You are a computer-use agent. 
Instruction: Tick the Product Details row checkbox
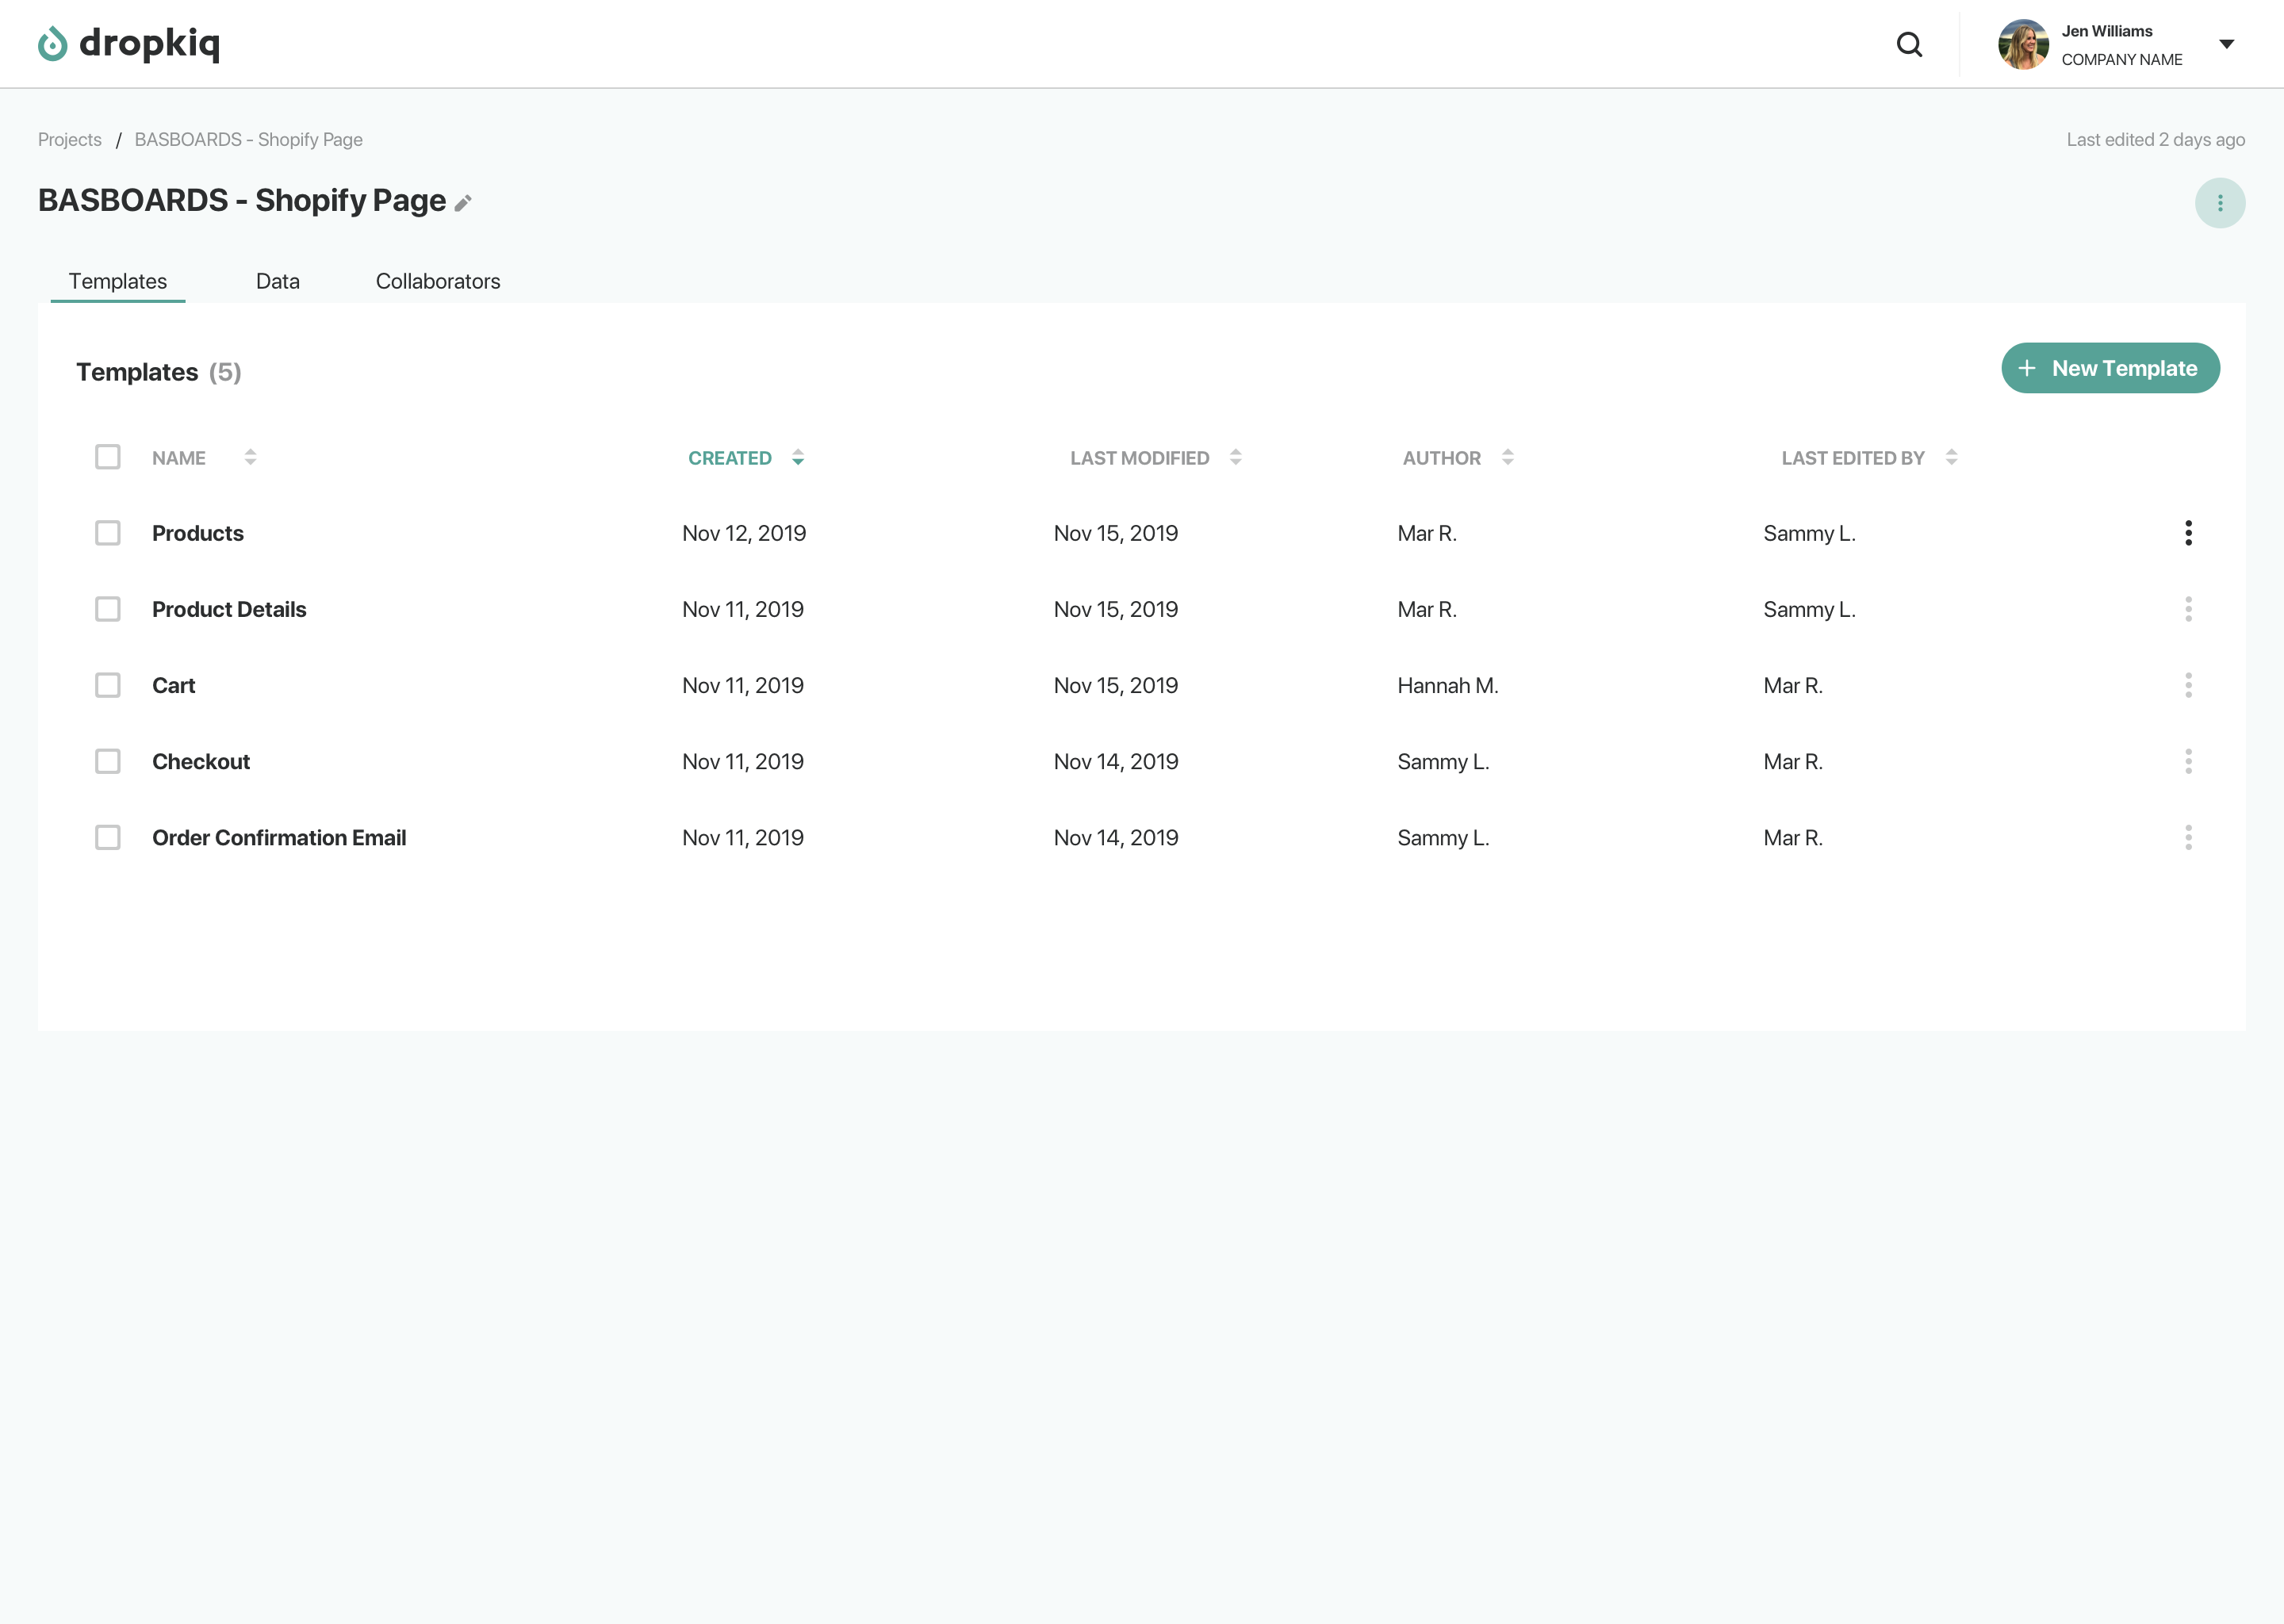click(x=108, y=609)
